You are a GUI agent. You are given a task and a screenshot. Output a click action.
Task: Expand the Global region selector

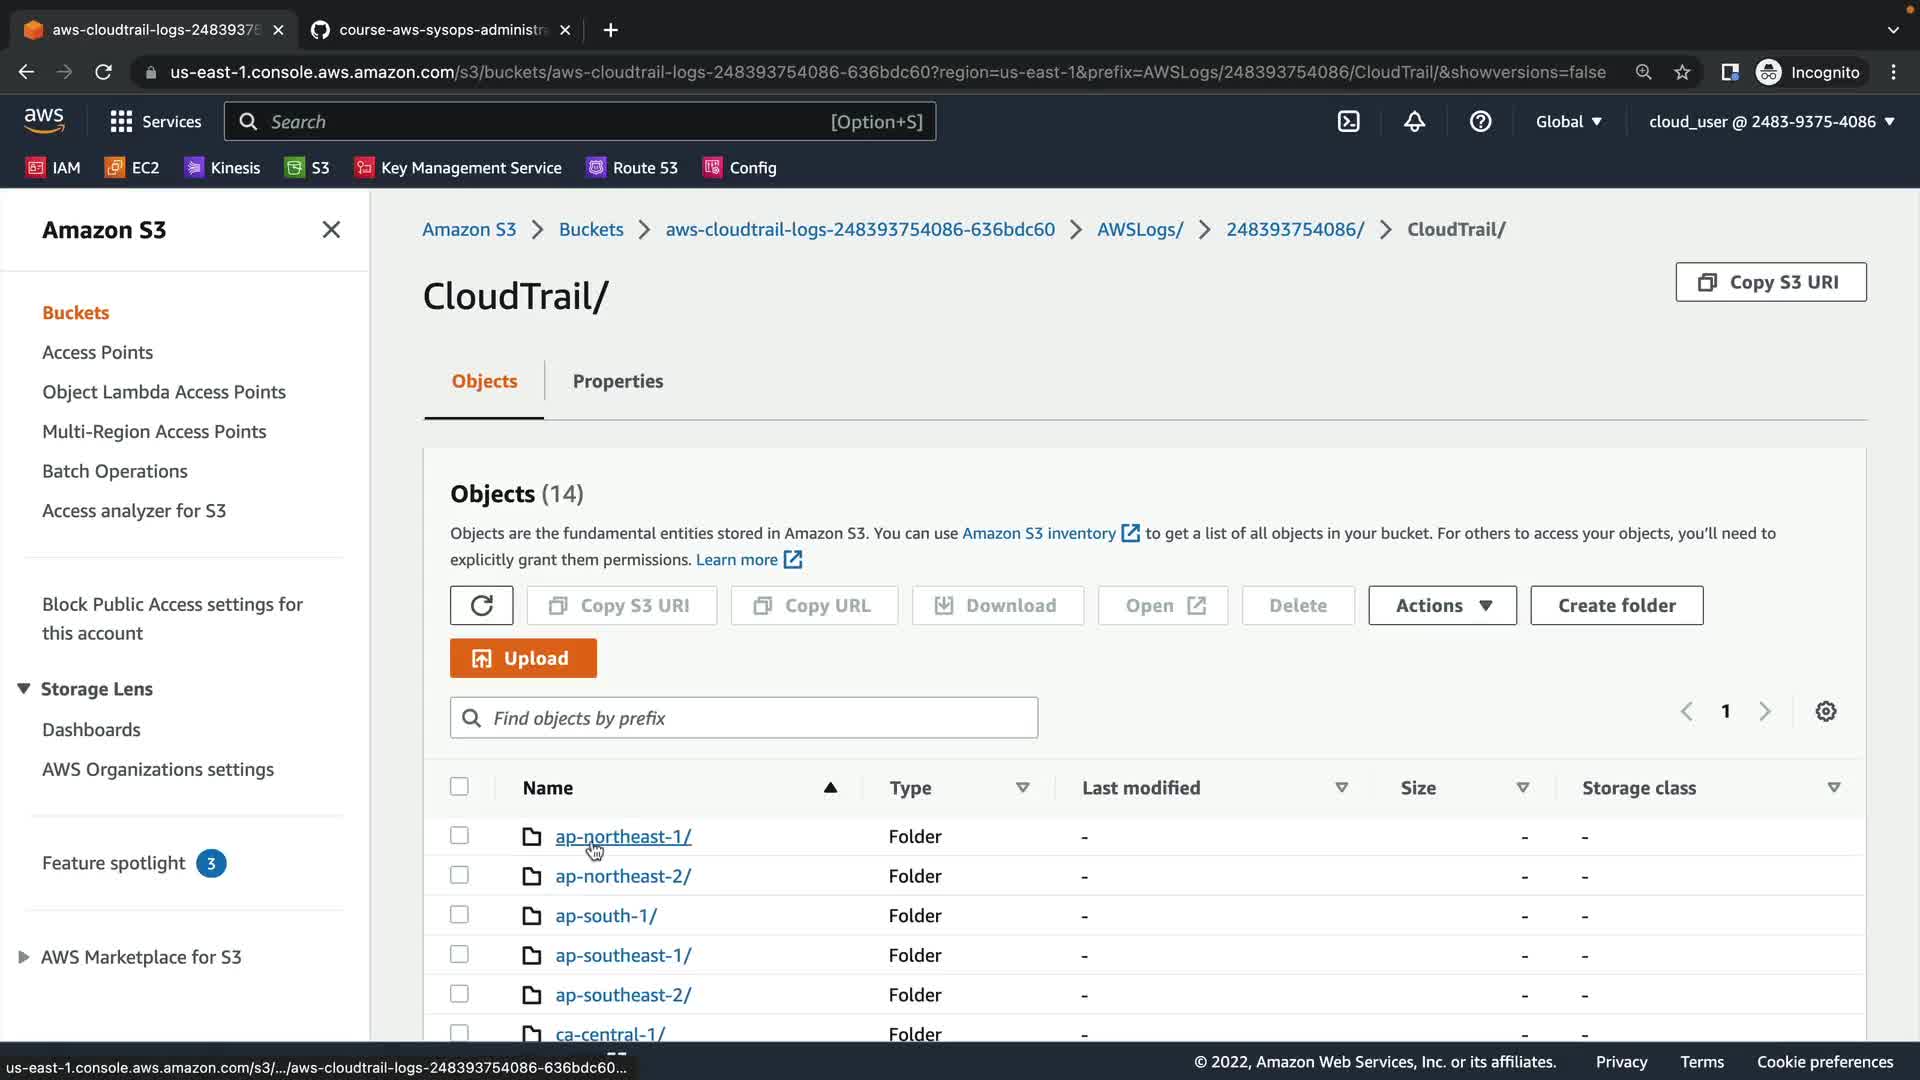(x=1568, y=121)
